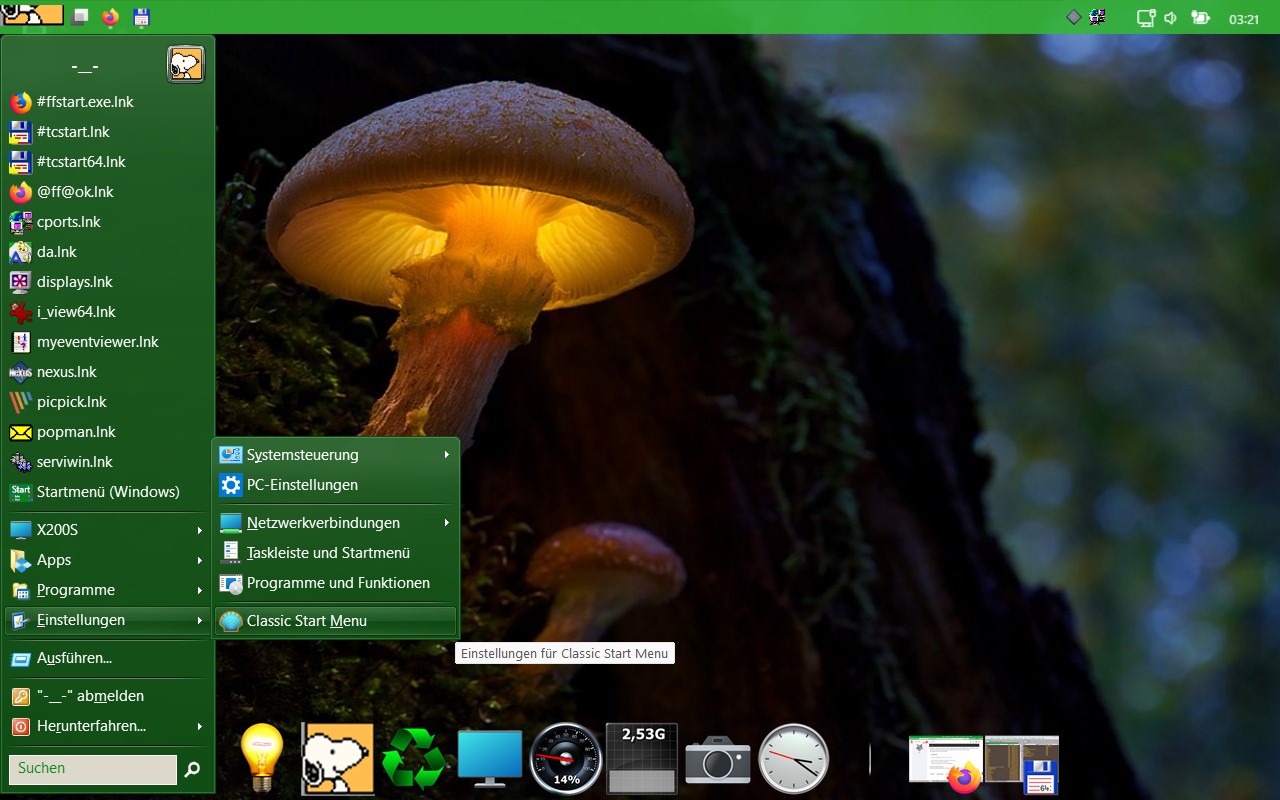Open the CPU speedometer gauge widget
Image resolution: width=1280 pixels, height=800 pixels.
(x=566, y=759)
